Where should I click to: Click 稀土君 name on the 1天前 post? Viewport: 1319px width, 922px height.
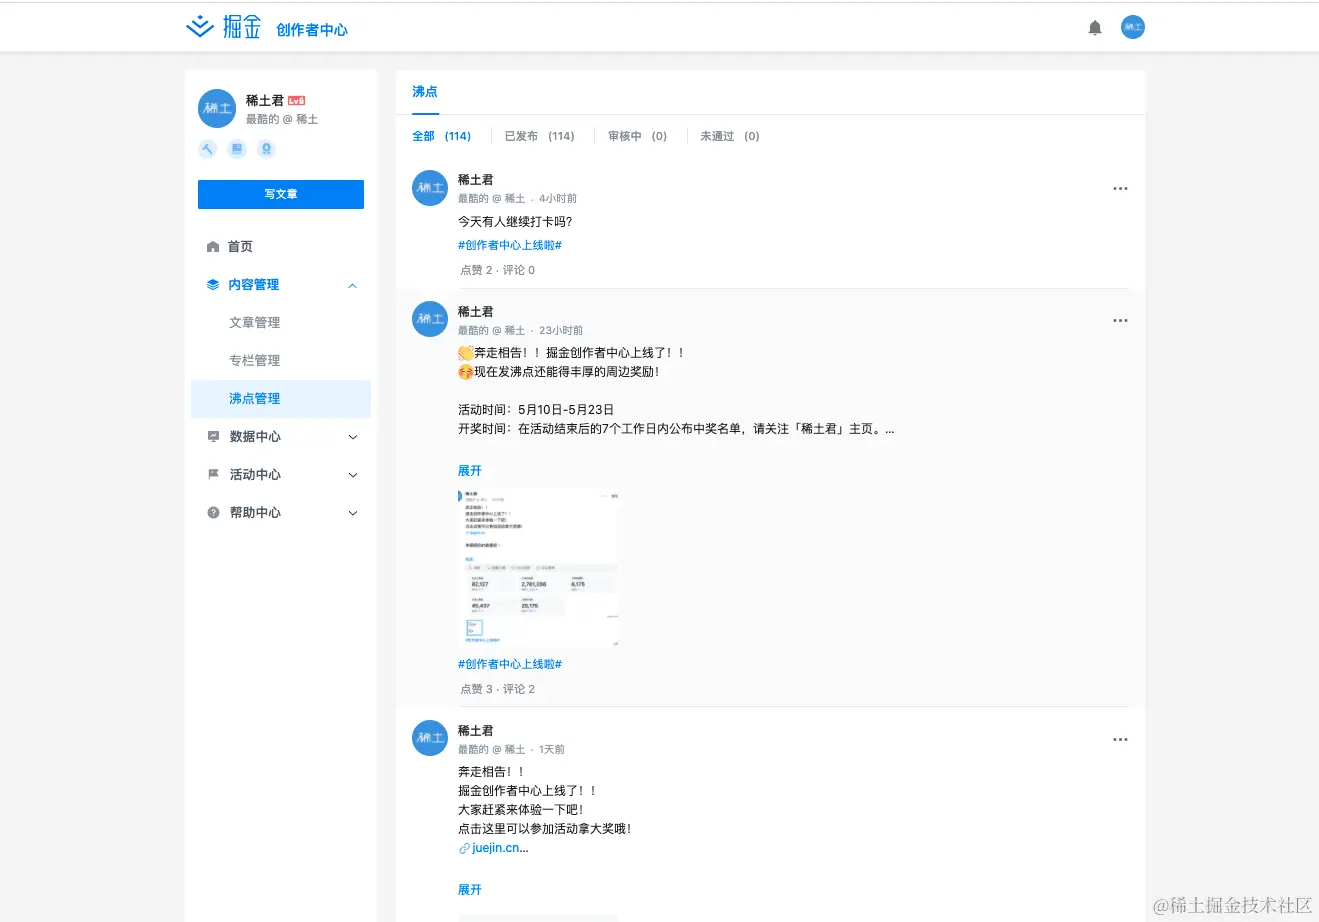(x=476, y=731)
